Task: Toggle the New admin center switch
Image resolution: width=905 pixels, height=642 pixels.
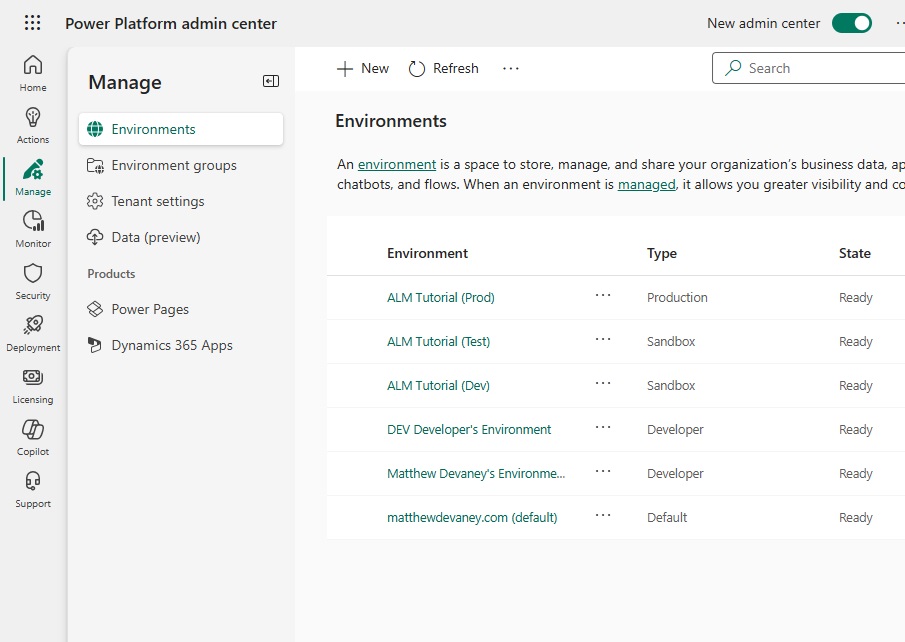Action: click(x=851, y=23)
